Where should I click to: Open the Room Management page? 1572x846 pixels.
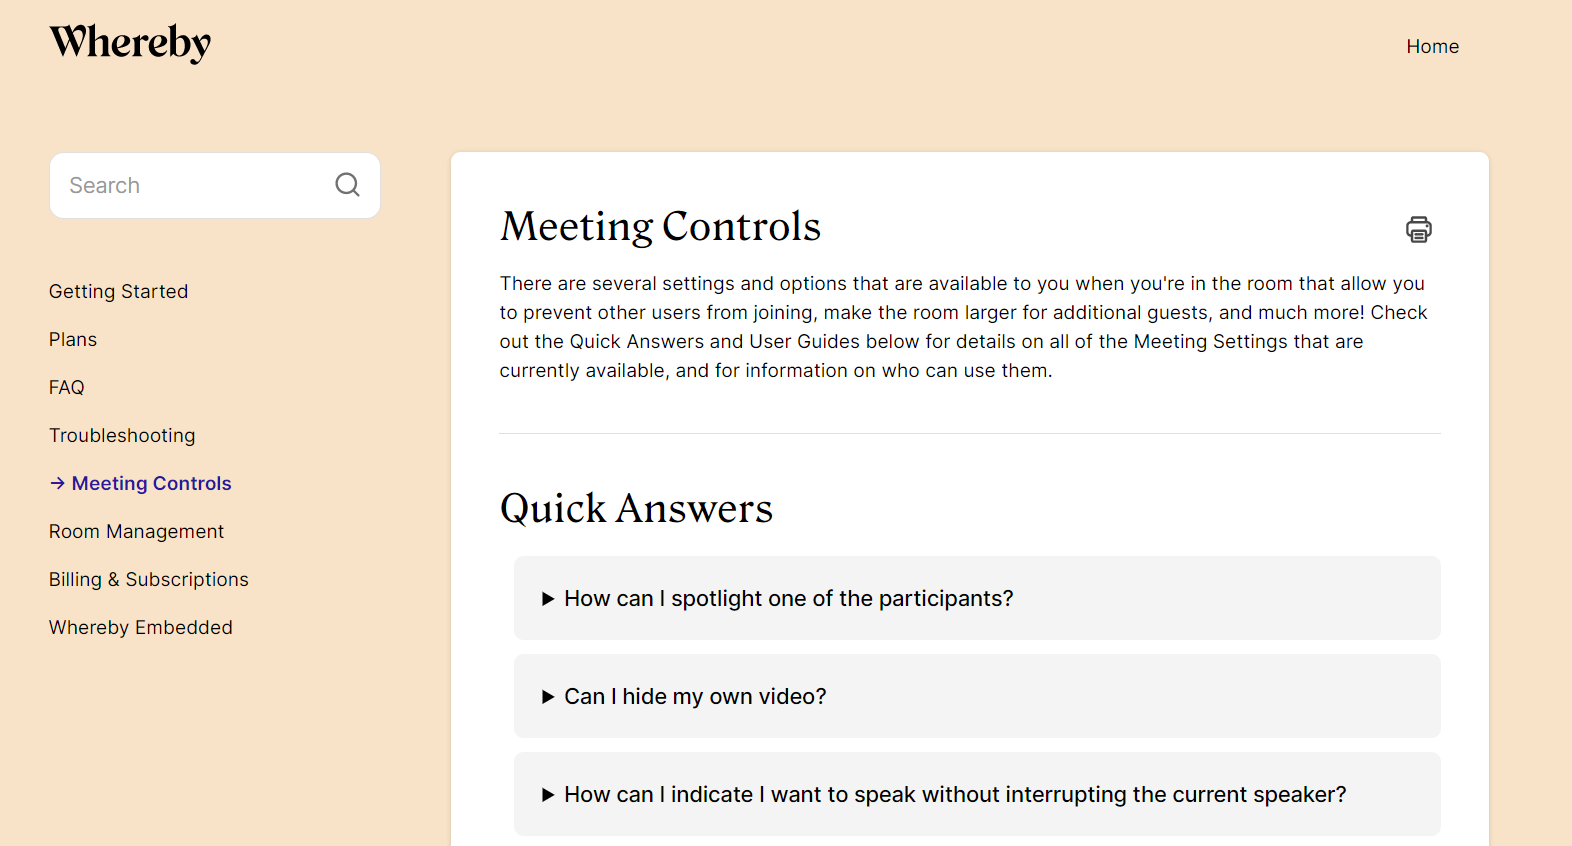tap(136, 531)
